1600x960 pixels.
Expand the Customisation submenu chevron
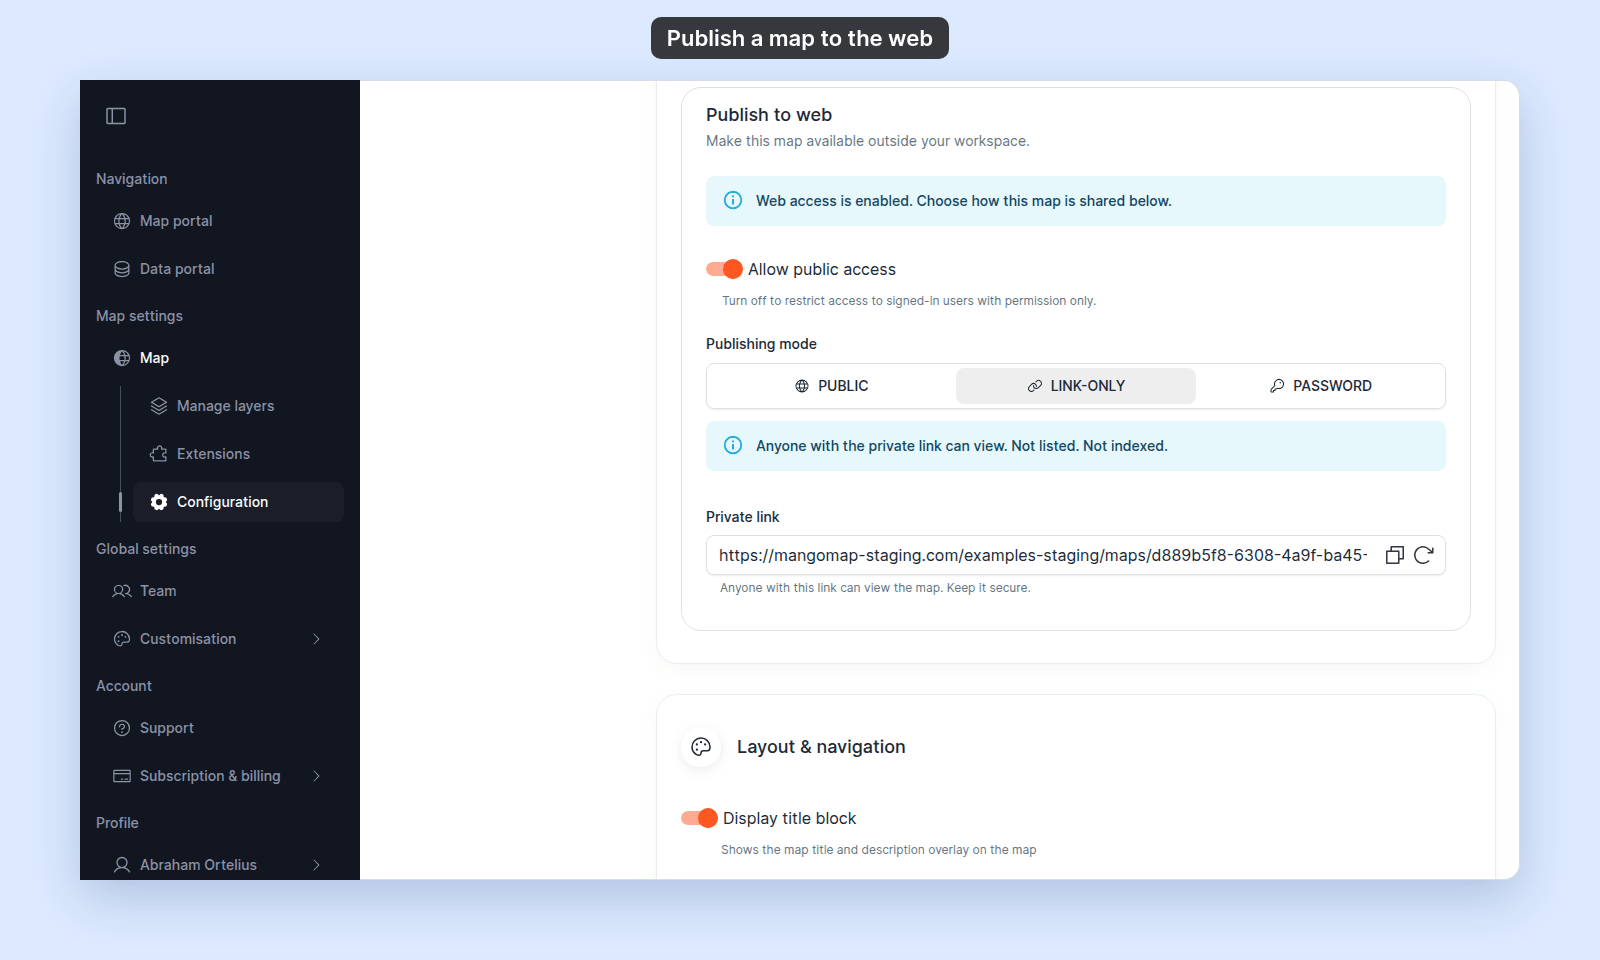(x=316, y=639)
